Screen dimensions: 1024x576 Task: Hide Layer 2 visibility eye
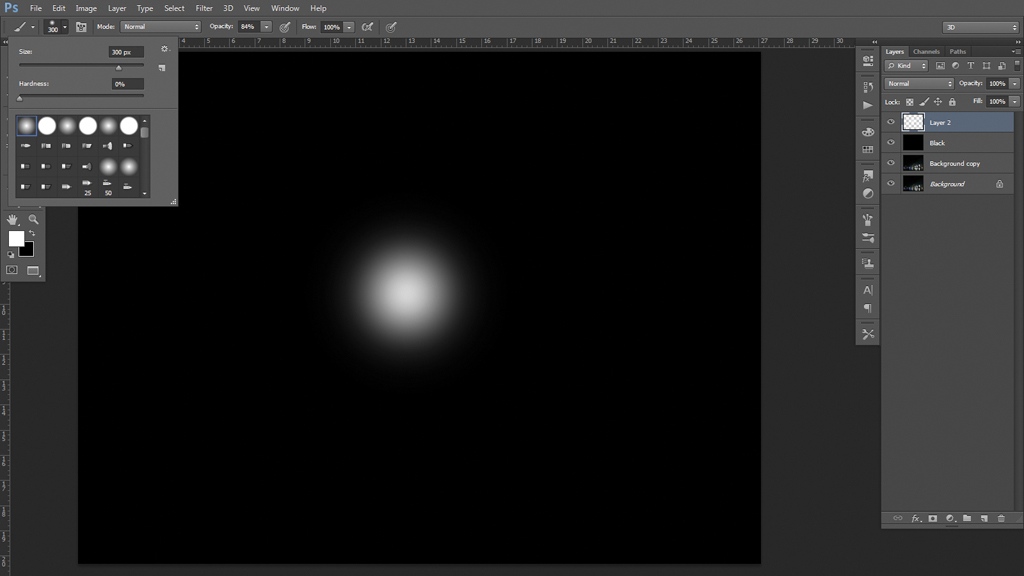[x=891, y=122]
